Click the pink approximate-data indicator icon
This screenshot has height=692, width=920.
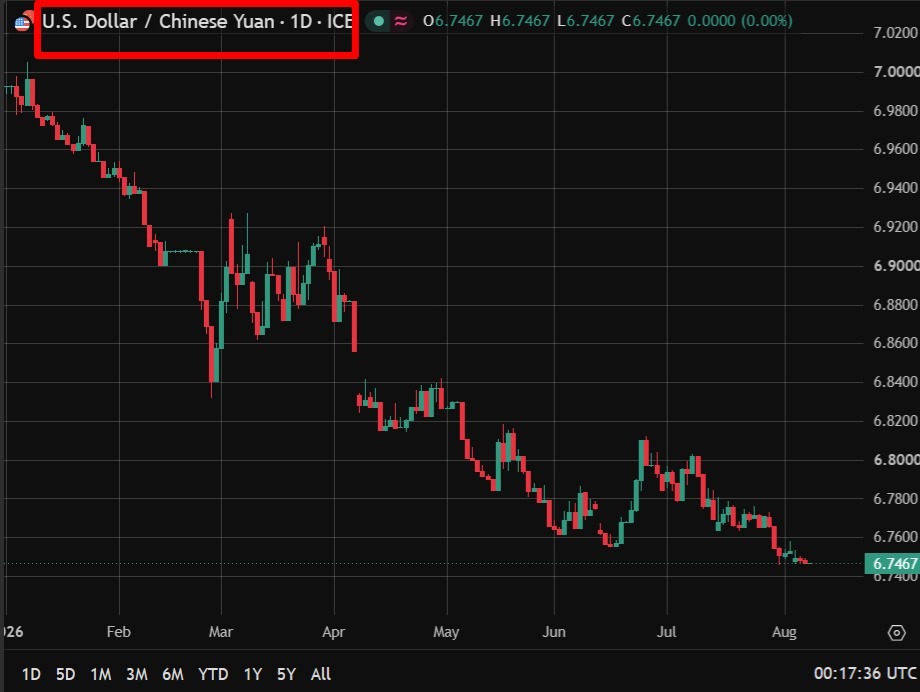[401, 21]
